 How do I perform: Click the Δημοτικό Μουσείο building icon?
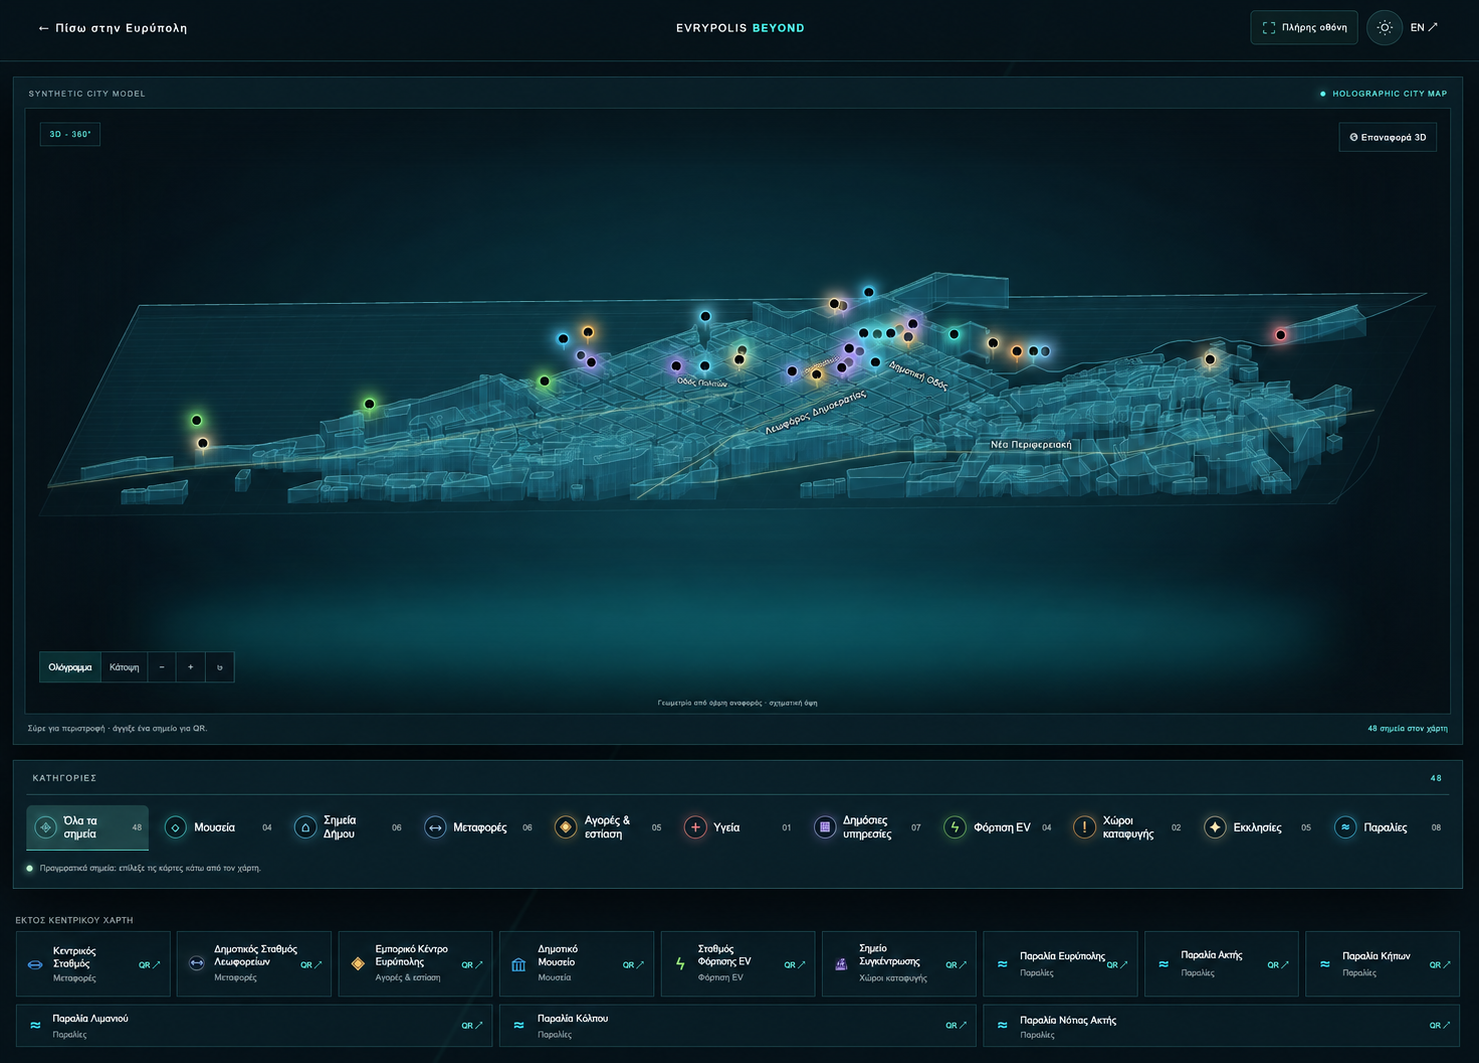(519, 965)
